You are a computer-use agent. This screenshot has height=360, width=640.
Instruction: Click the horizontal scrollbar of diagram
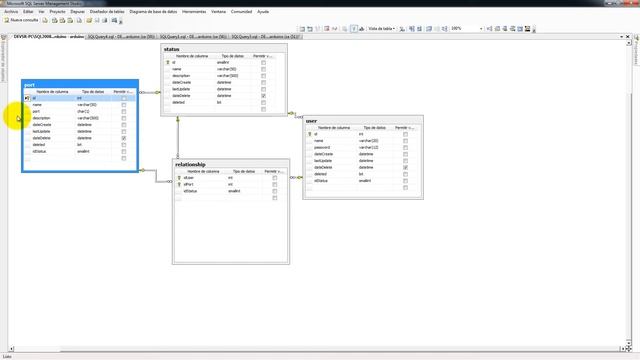click(318, 349)
